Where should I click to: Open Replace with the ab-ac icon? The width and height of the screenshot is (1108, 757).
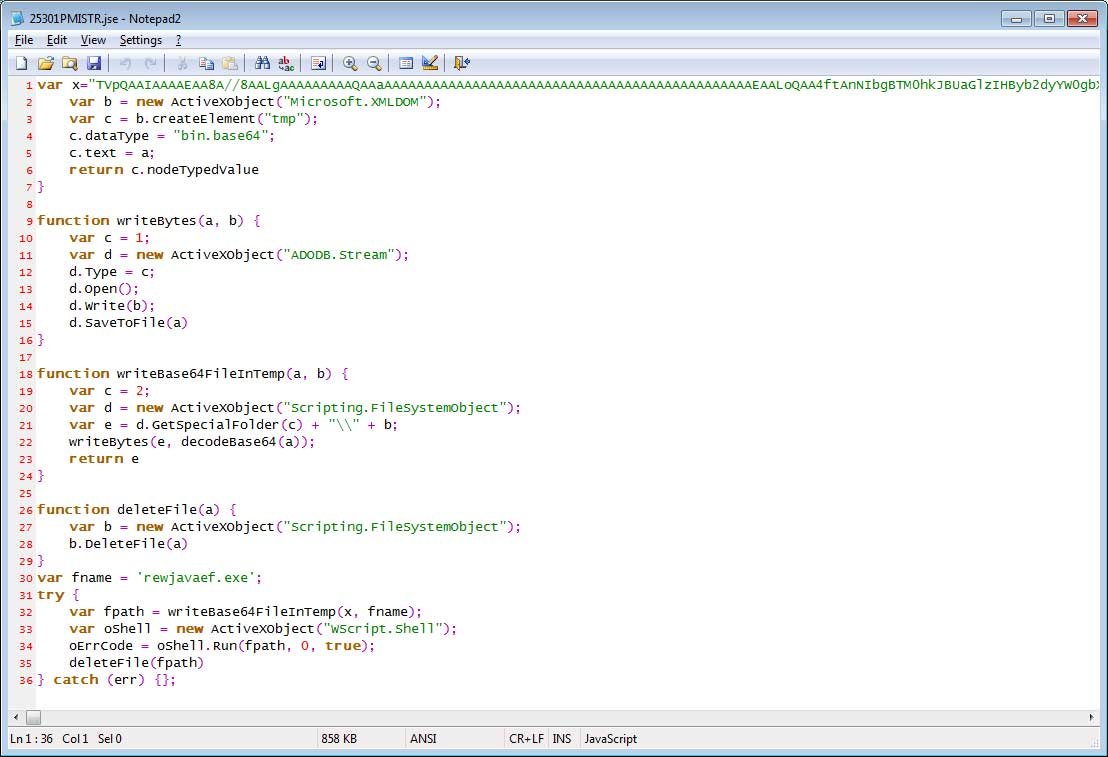click(286, 64)
